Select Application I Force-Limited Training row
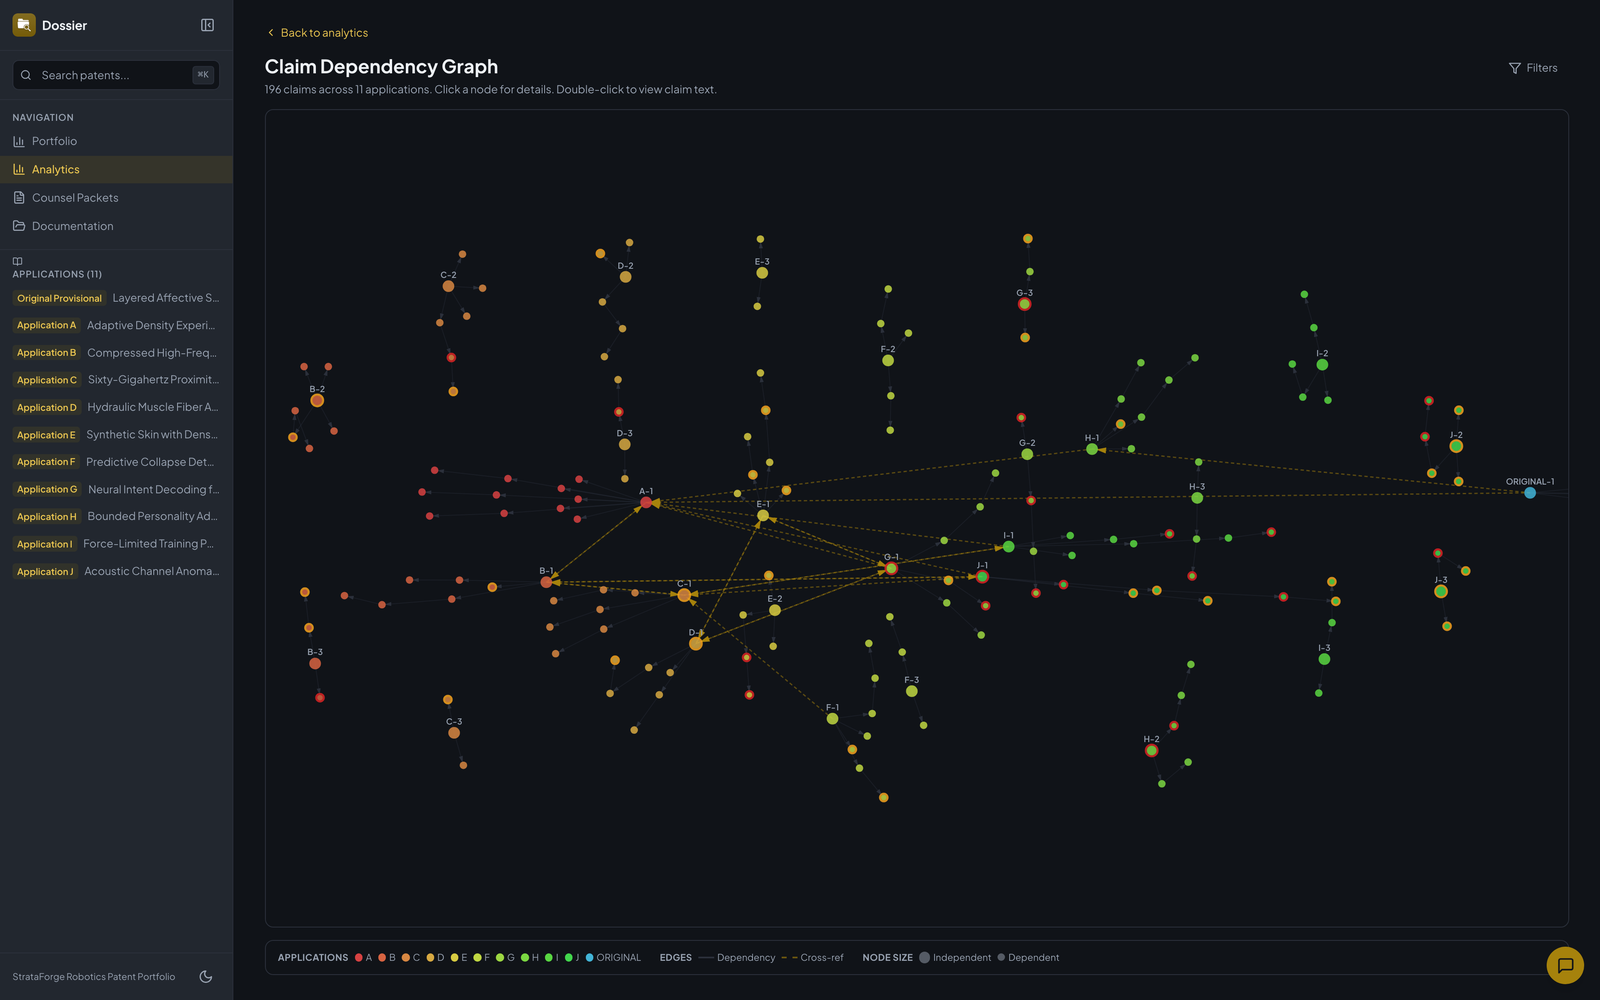 click(116, 544)
